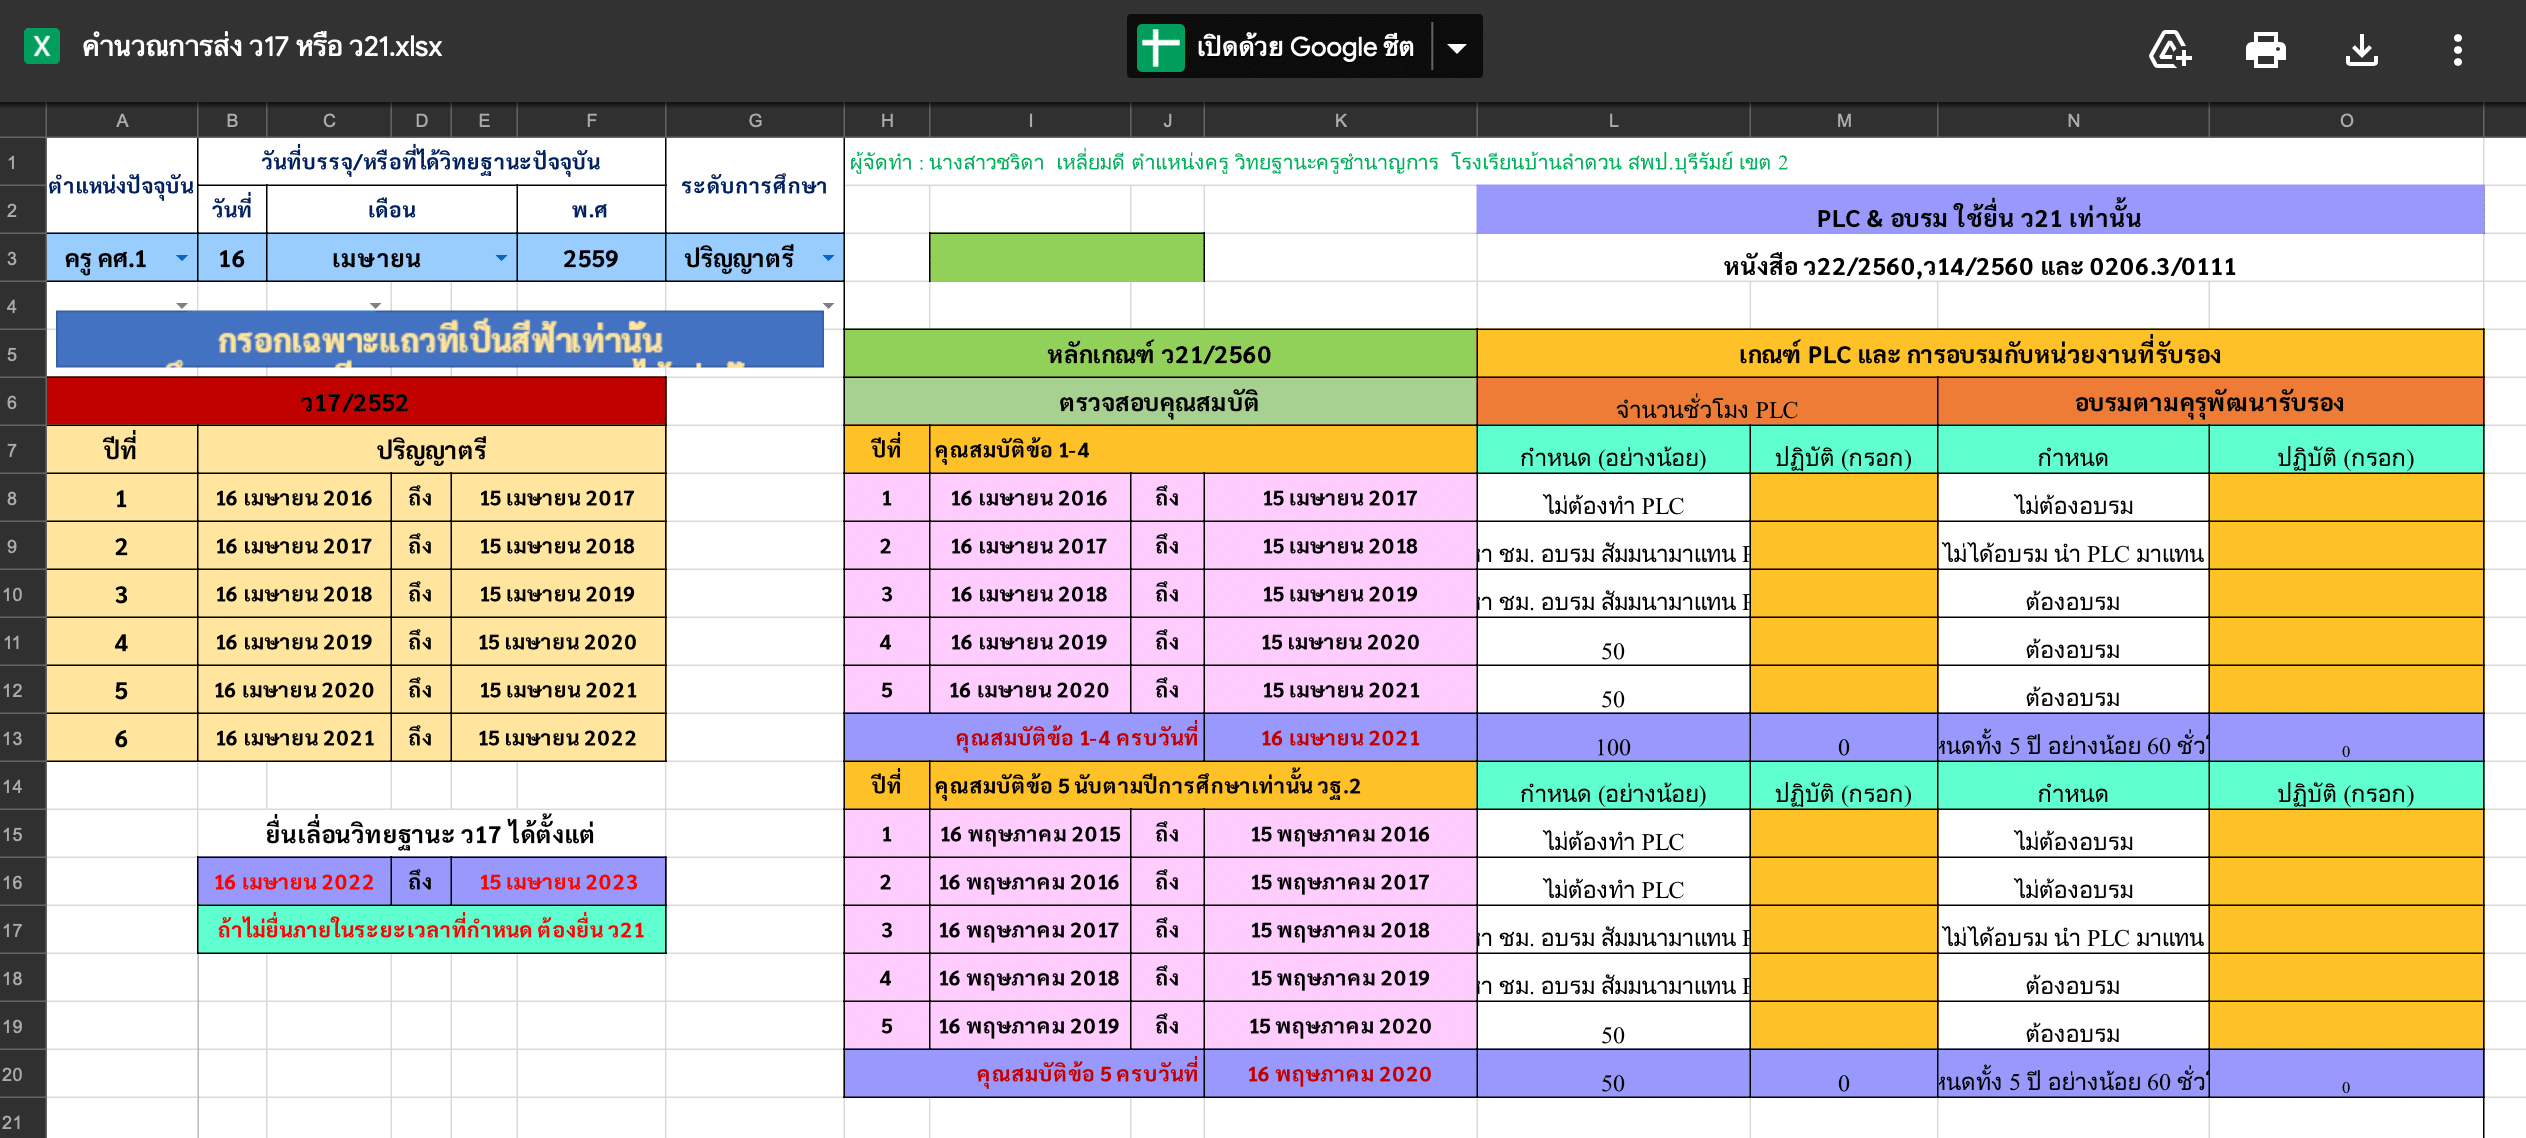Click the ไม่ต้องทำ PLC cell in row 8
This screenshot has height=1138, width=2526.
1613,498
